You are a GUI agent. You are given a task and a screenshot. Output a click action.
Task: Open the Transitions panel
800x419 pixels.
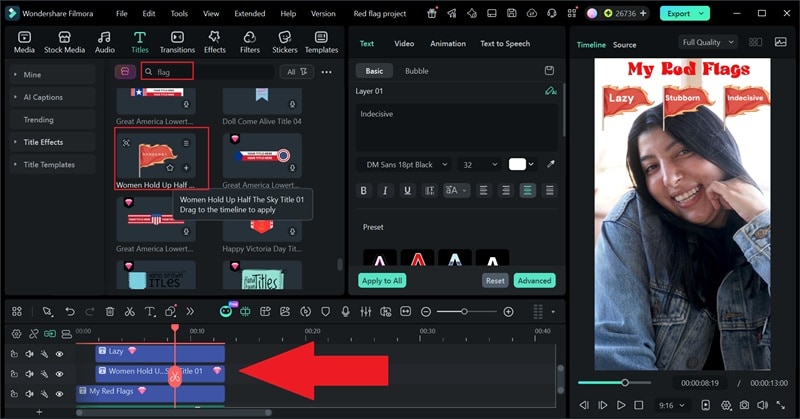pyautogui.click(x=177, y=42)
